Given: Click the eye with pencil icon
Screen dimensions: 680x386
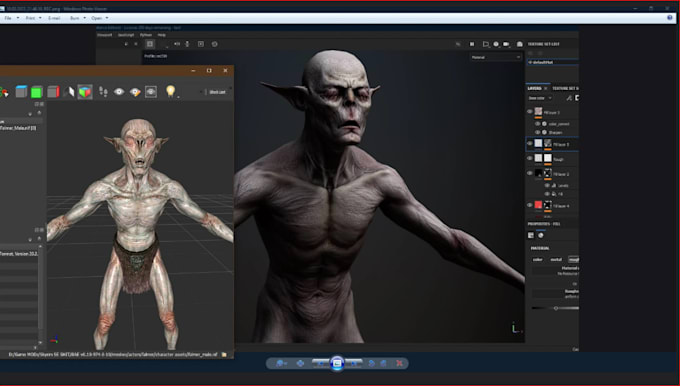Looking at the screenshot, I should coord(135,92).
